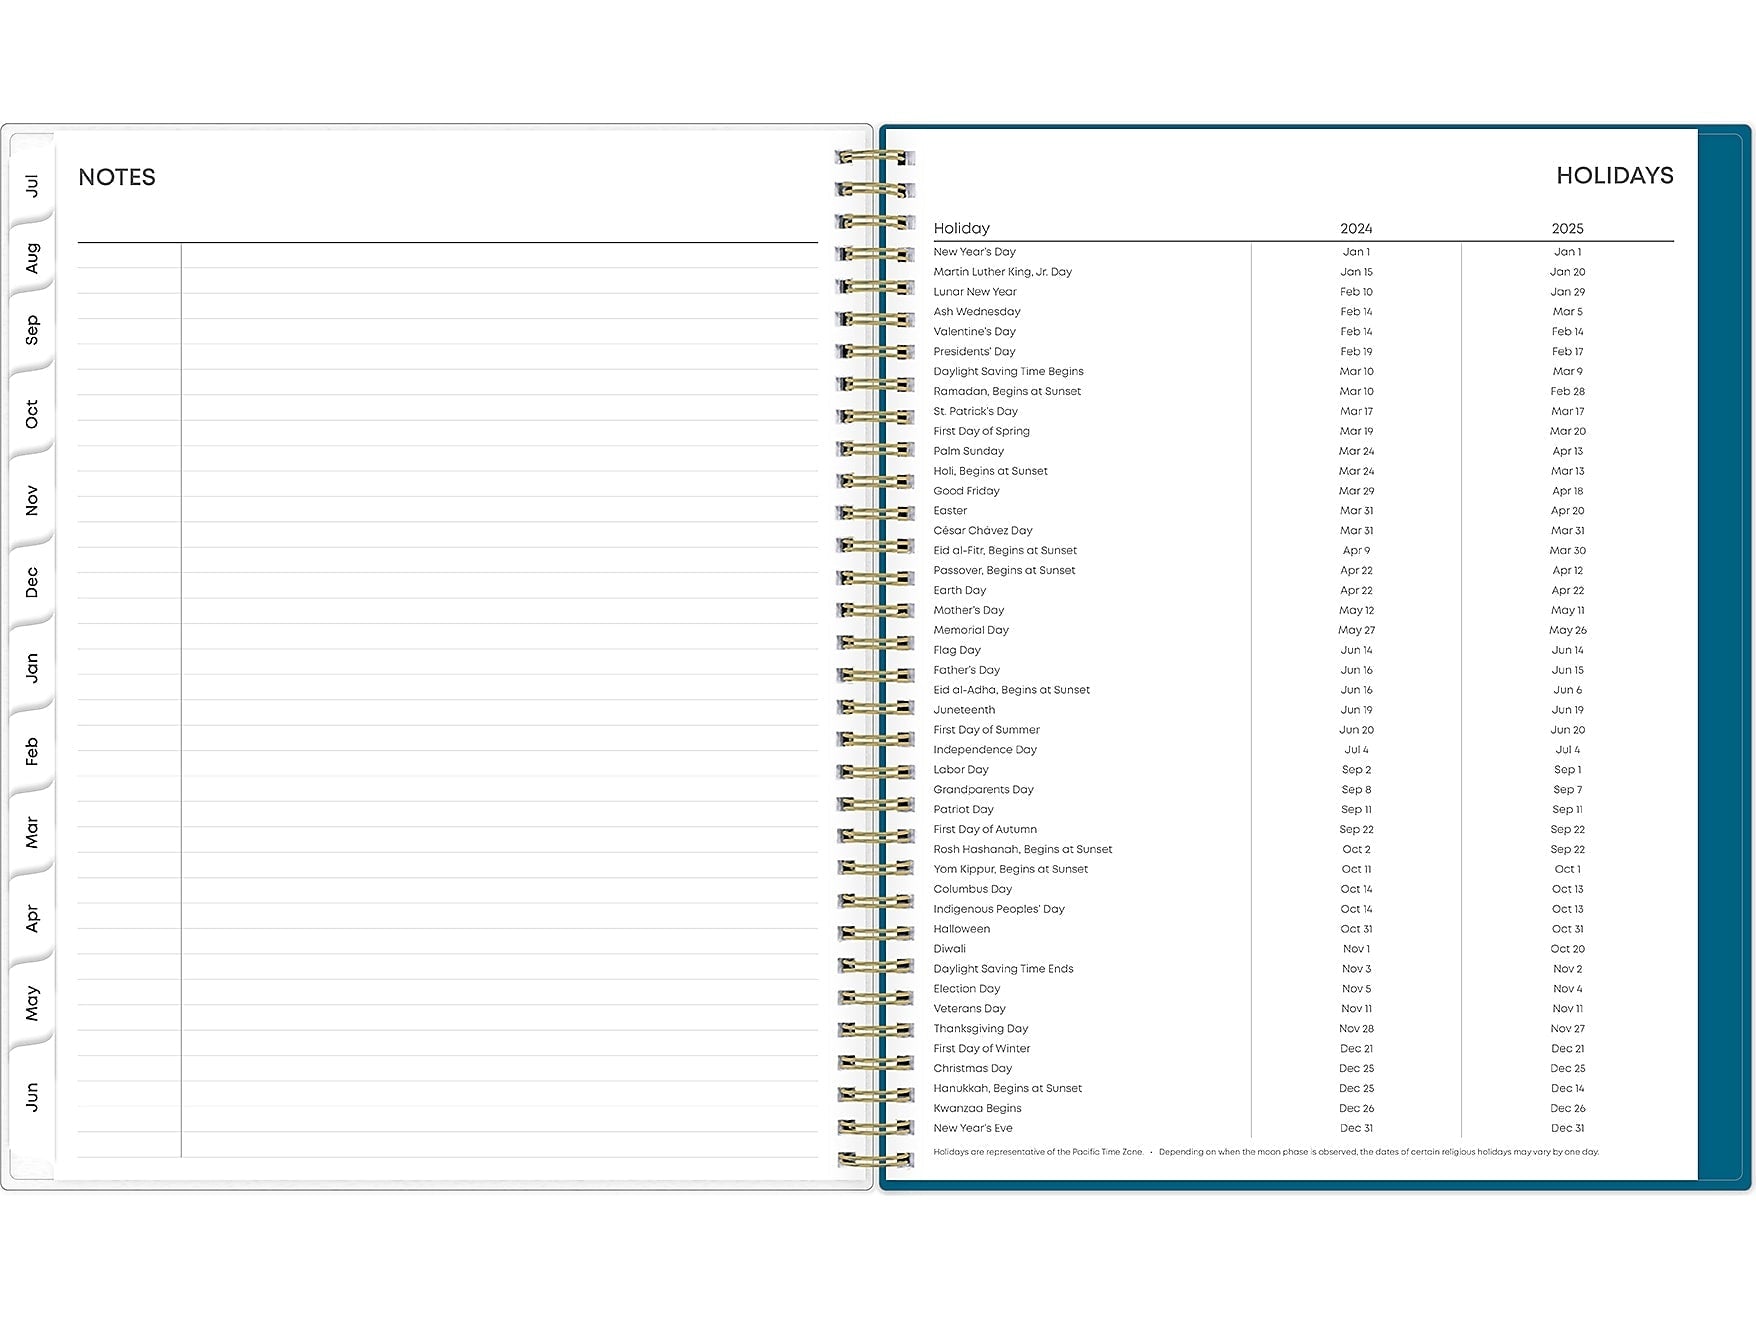Click the Diwali entry
Screen dimensions: 1756x1317
coord(949,950)
